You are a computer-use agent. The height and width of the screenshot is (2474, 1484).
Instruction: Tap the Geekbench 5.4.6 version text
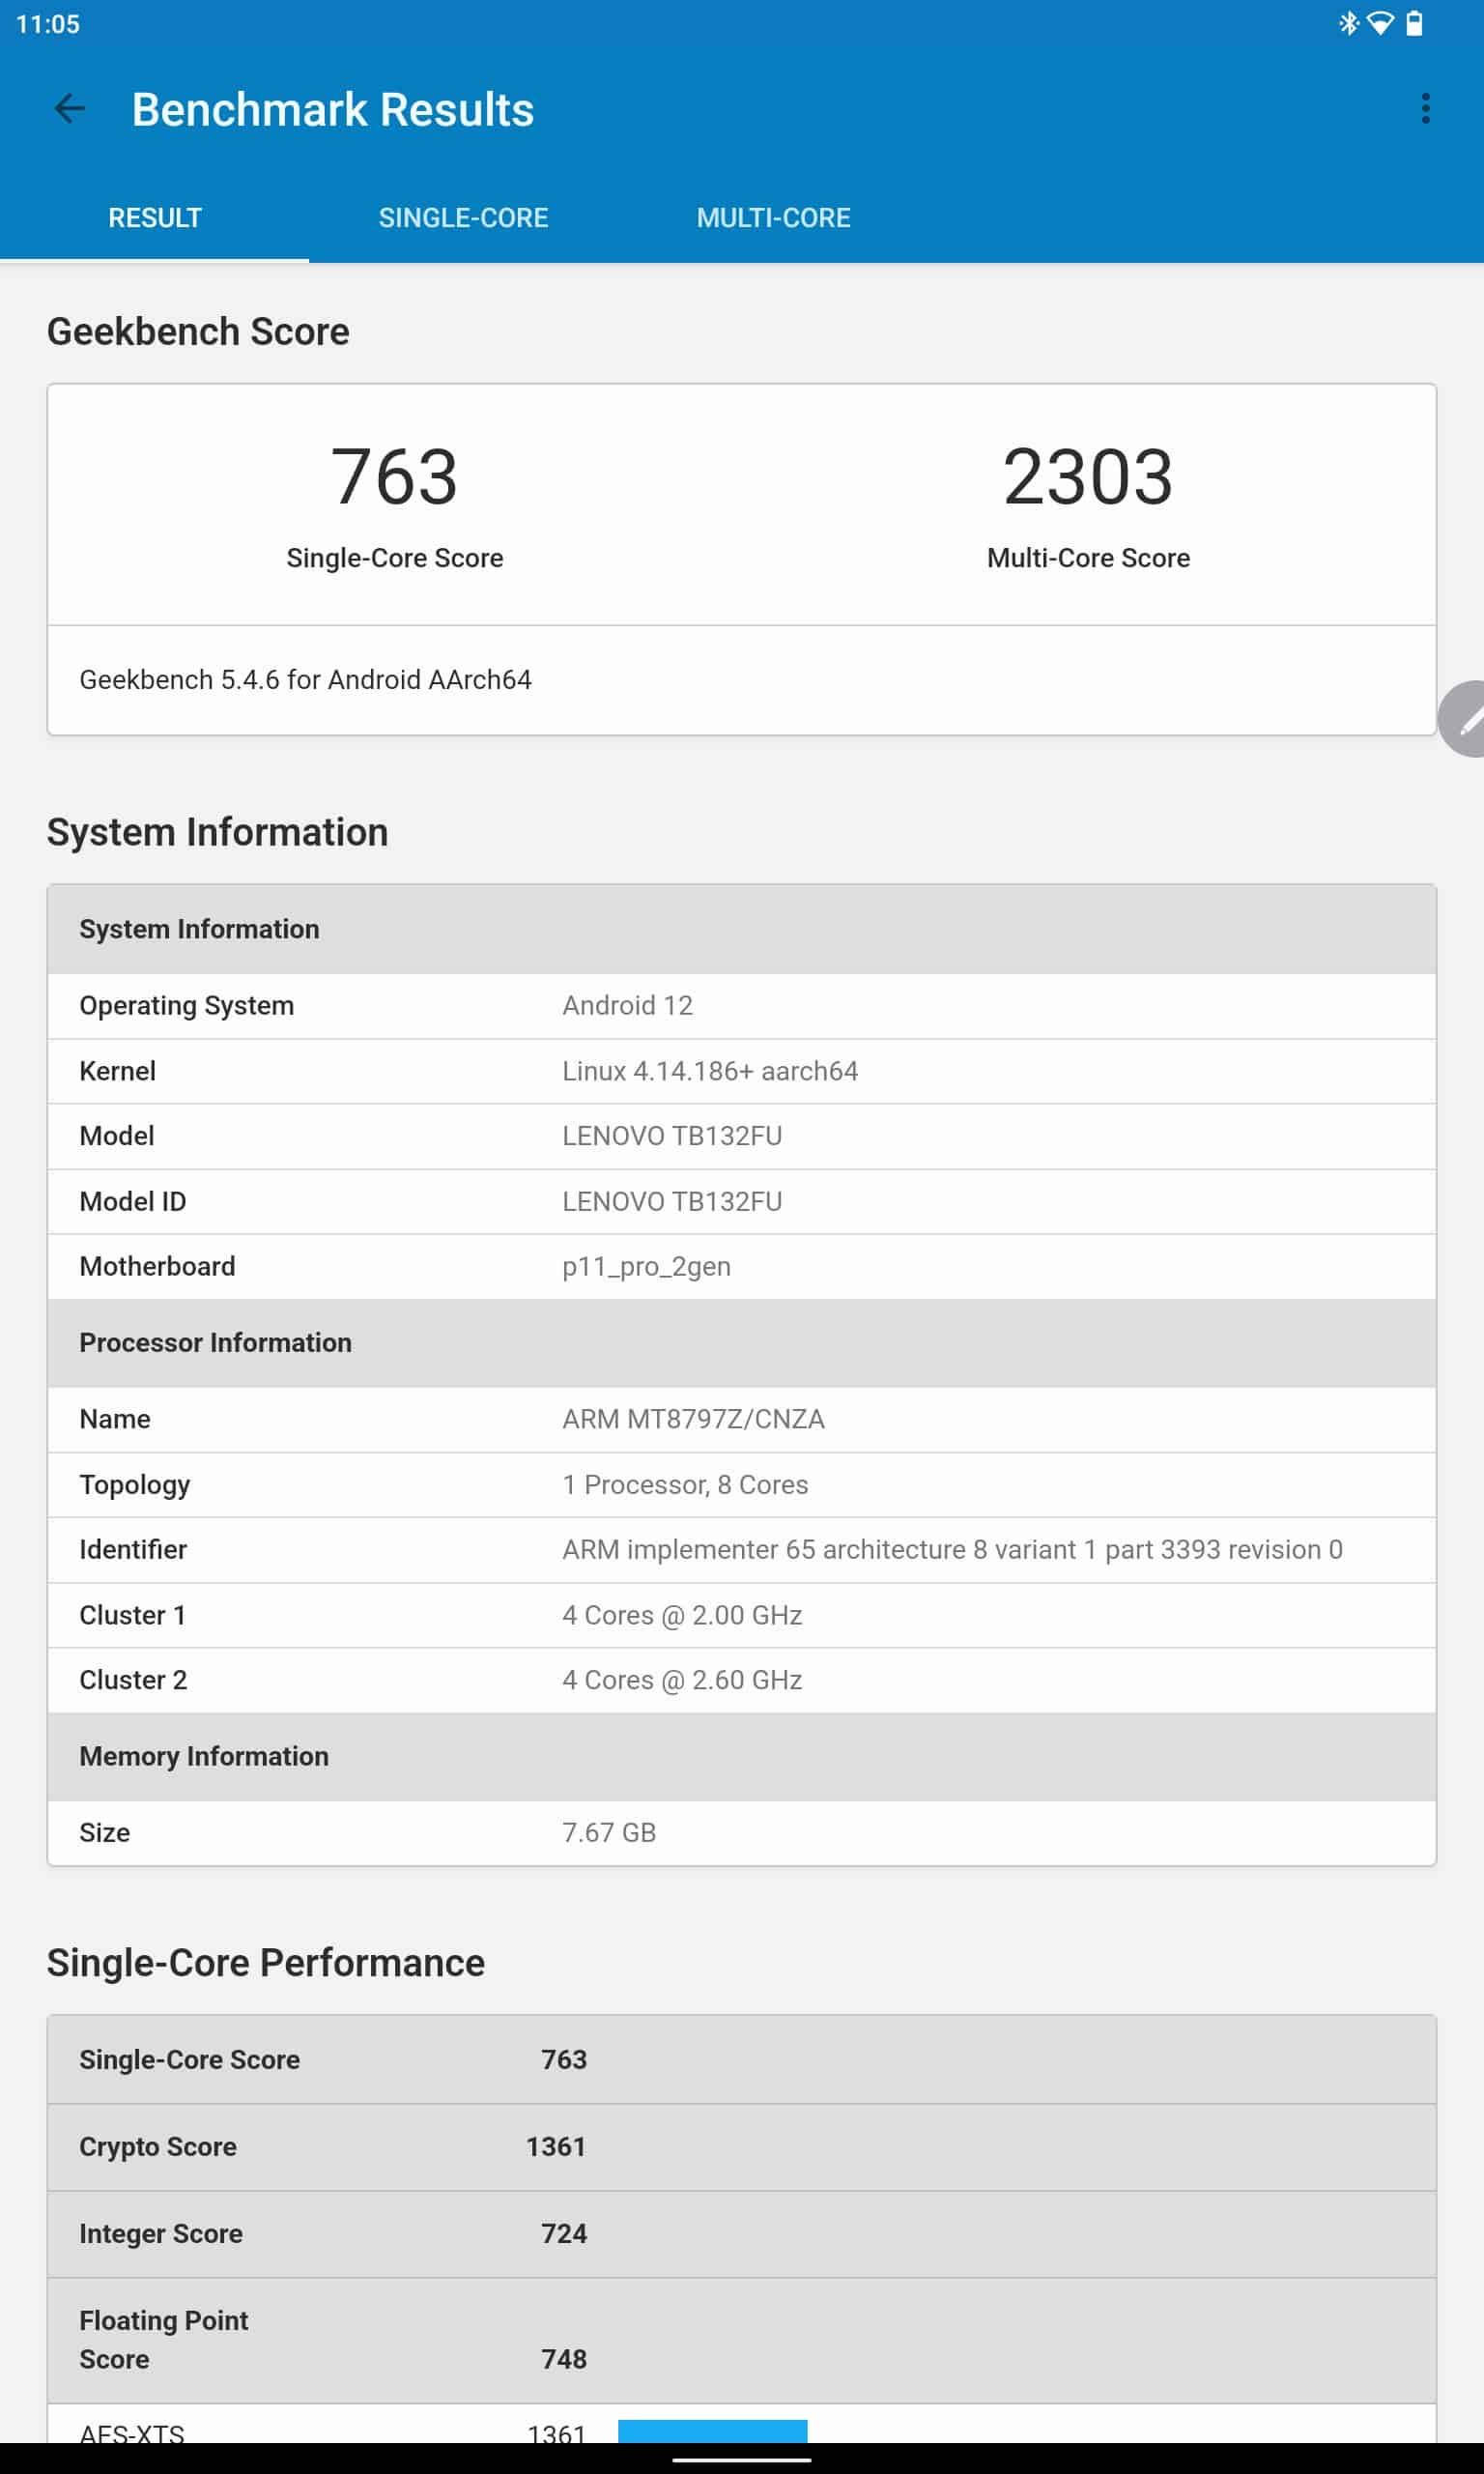(x=305, y=680)
